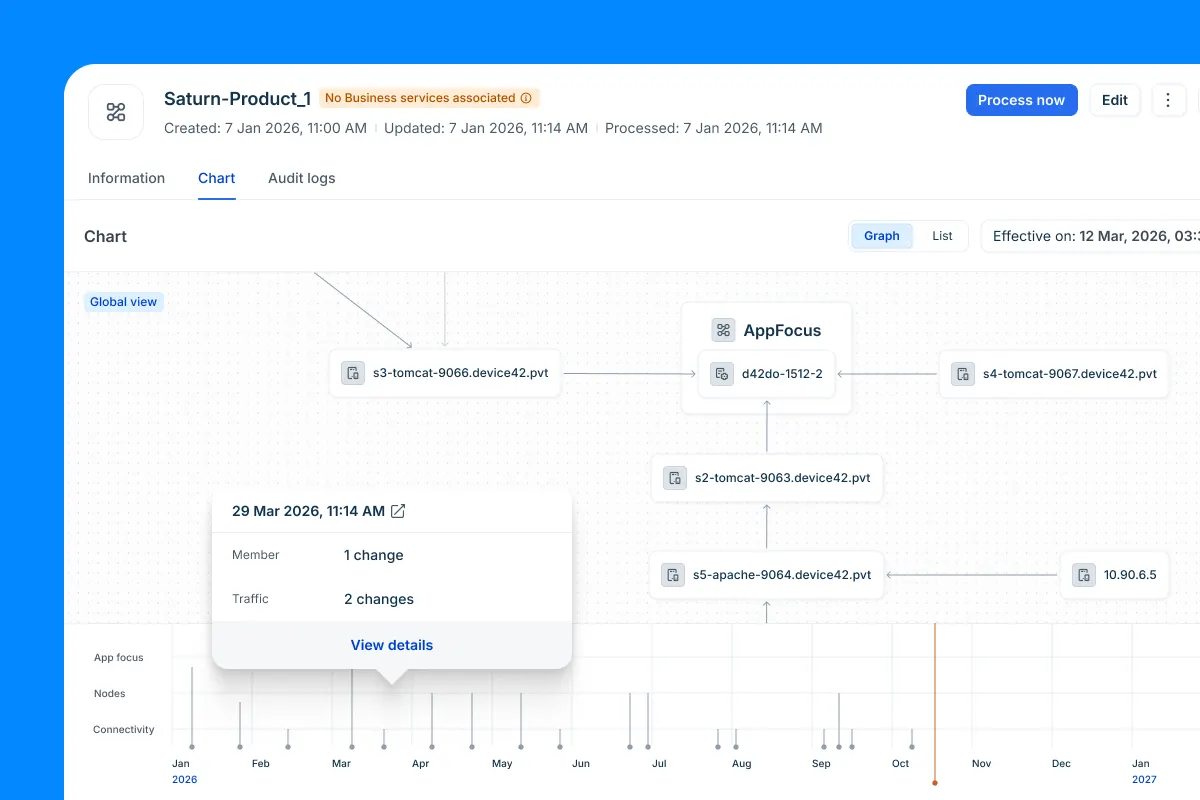
Task: Click the 10.90.6.5 node icon
Action: coord(1084,575)
